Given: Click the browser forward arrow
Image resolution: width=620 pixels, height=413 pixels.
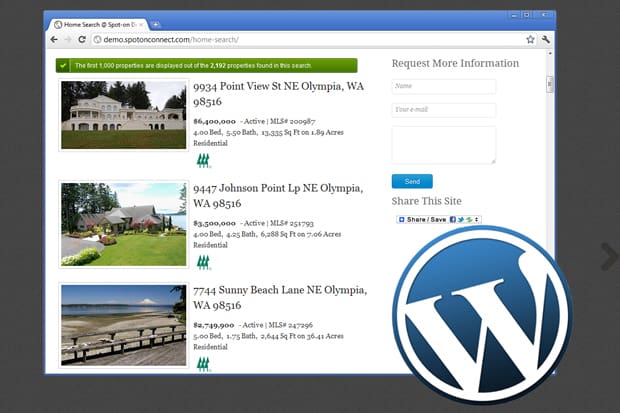Looking at the screenshot, I should pos(68,39).
